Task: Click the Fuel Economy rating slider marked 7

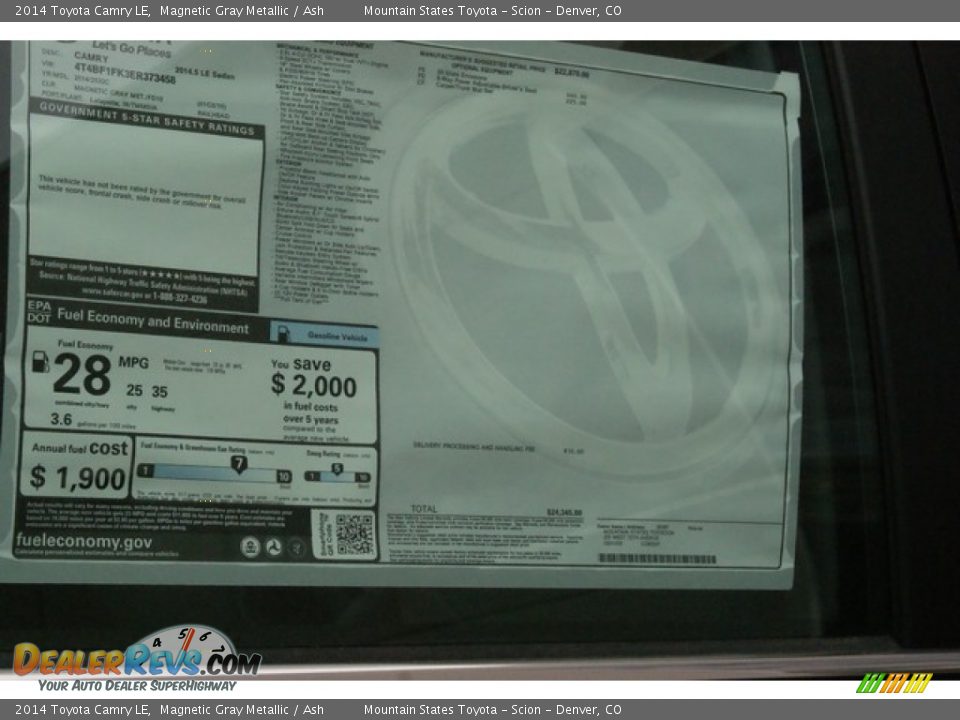Action: pyautogui.click(x=239, y=463)
